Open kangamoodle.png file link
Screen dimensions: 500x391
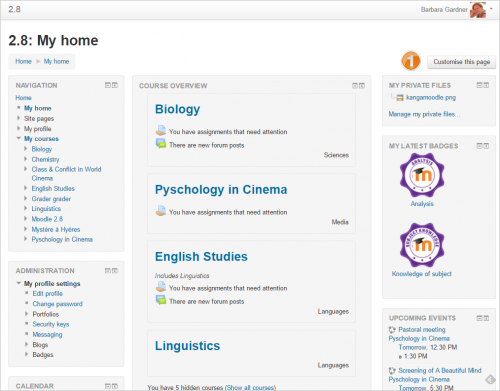pos(431,97)
